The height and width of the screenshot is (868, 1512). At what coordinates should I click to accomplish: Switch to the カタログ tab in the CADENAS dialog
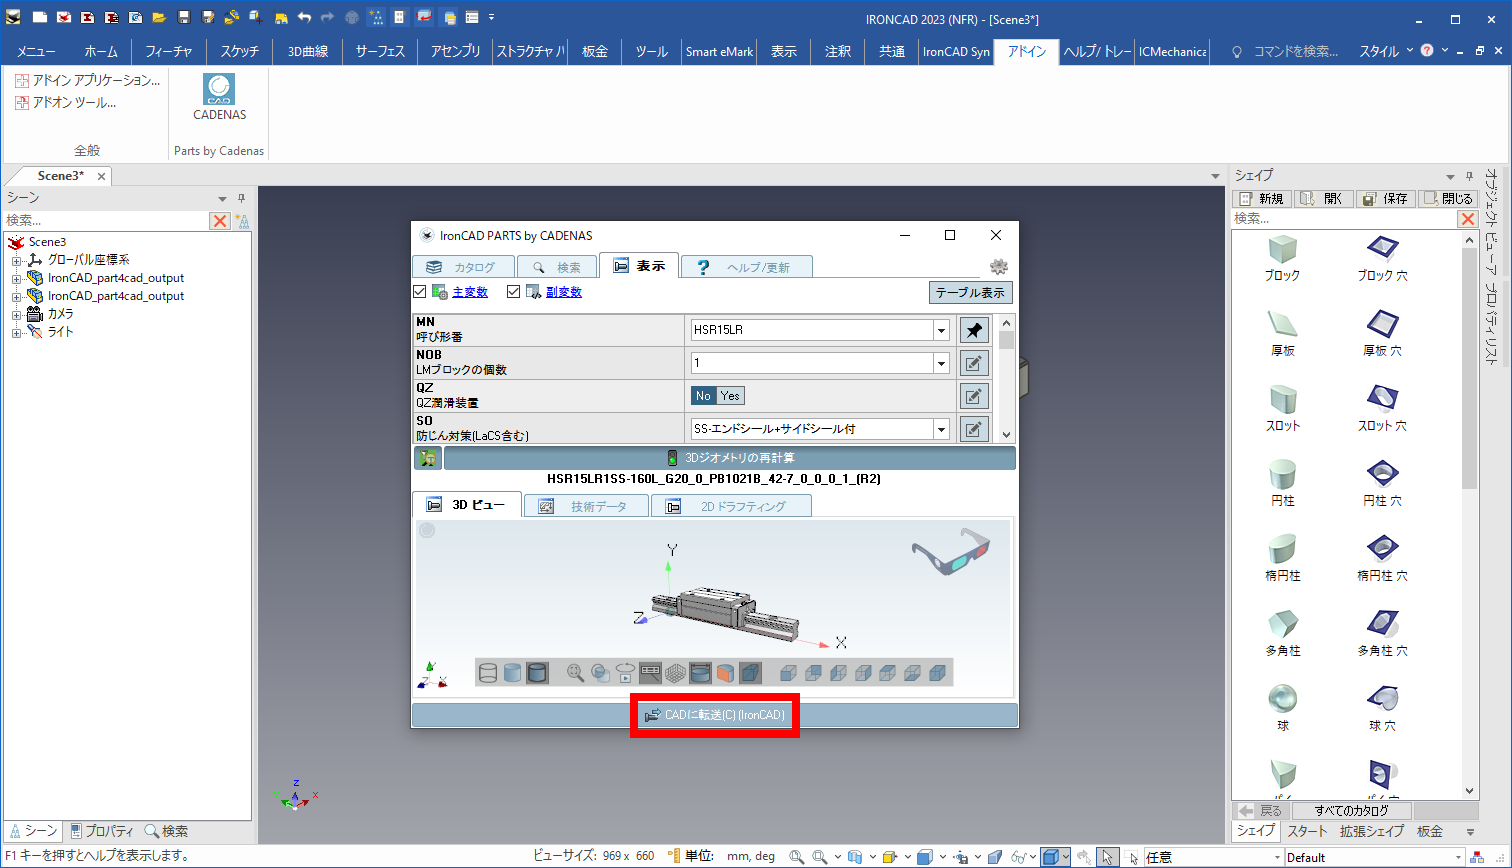pyautogui.click(x=464, y=267)
